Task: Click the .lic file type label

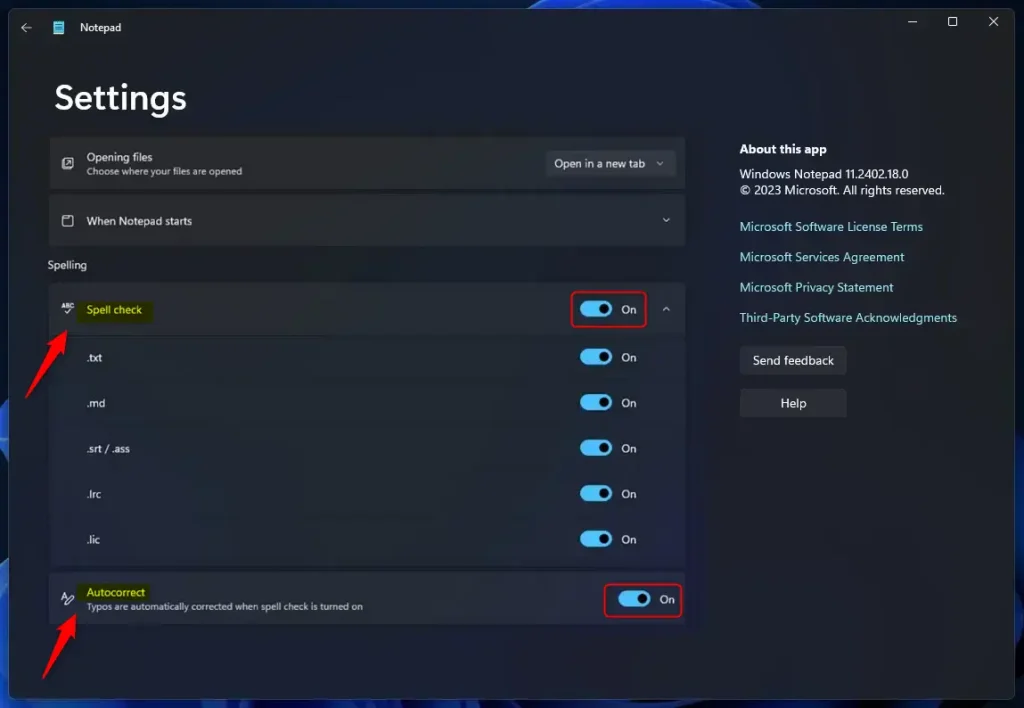Action: [x=93, y=539]
